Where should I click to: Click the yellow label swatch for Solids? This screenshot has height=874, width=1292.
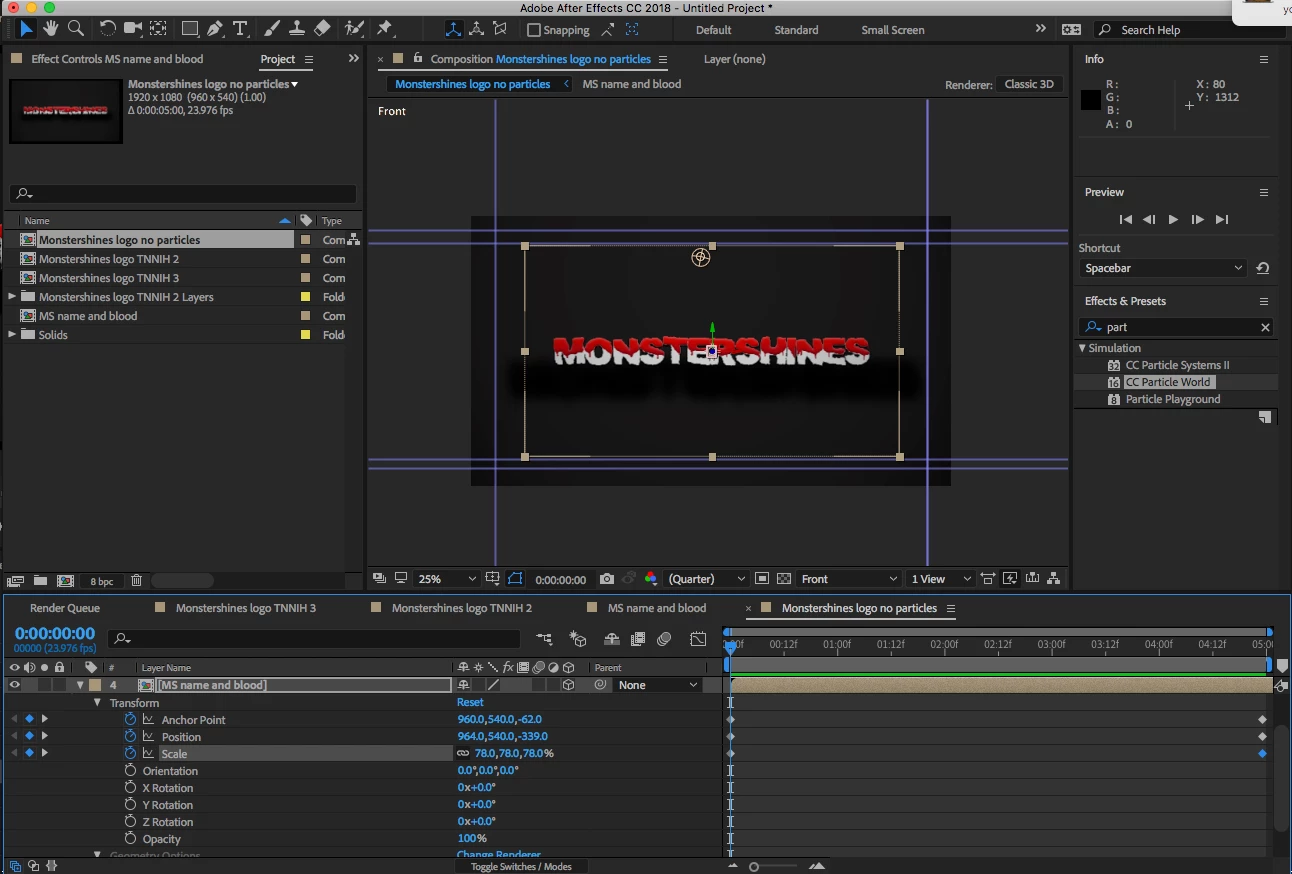306,335
